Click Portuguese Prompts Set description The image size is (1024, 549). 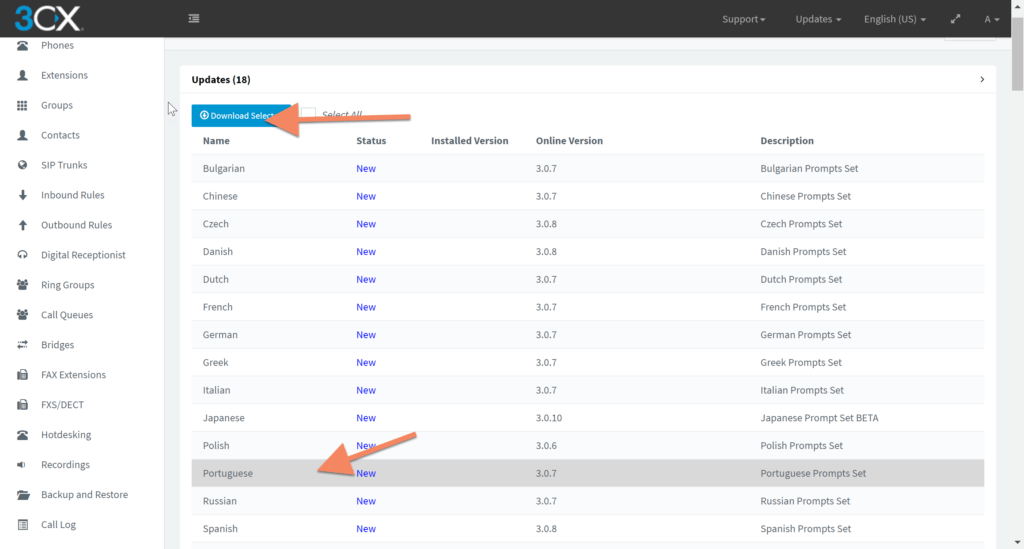(813, 473)
